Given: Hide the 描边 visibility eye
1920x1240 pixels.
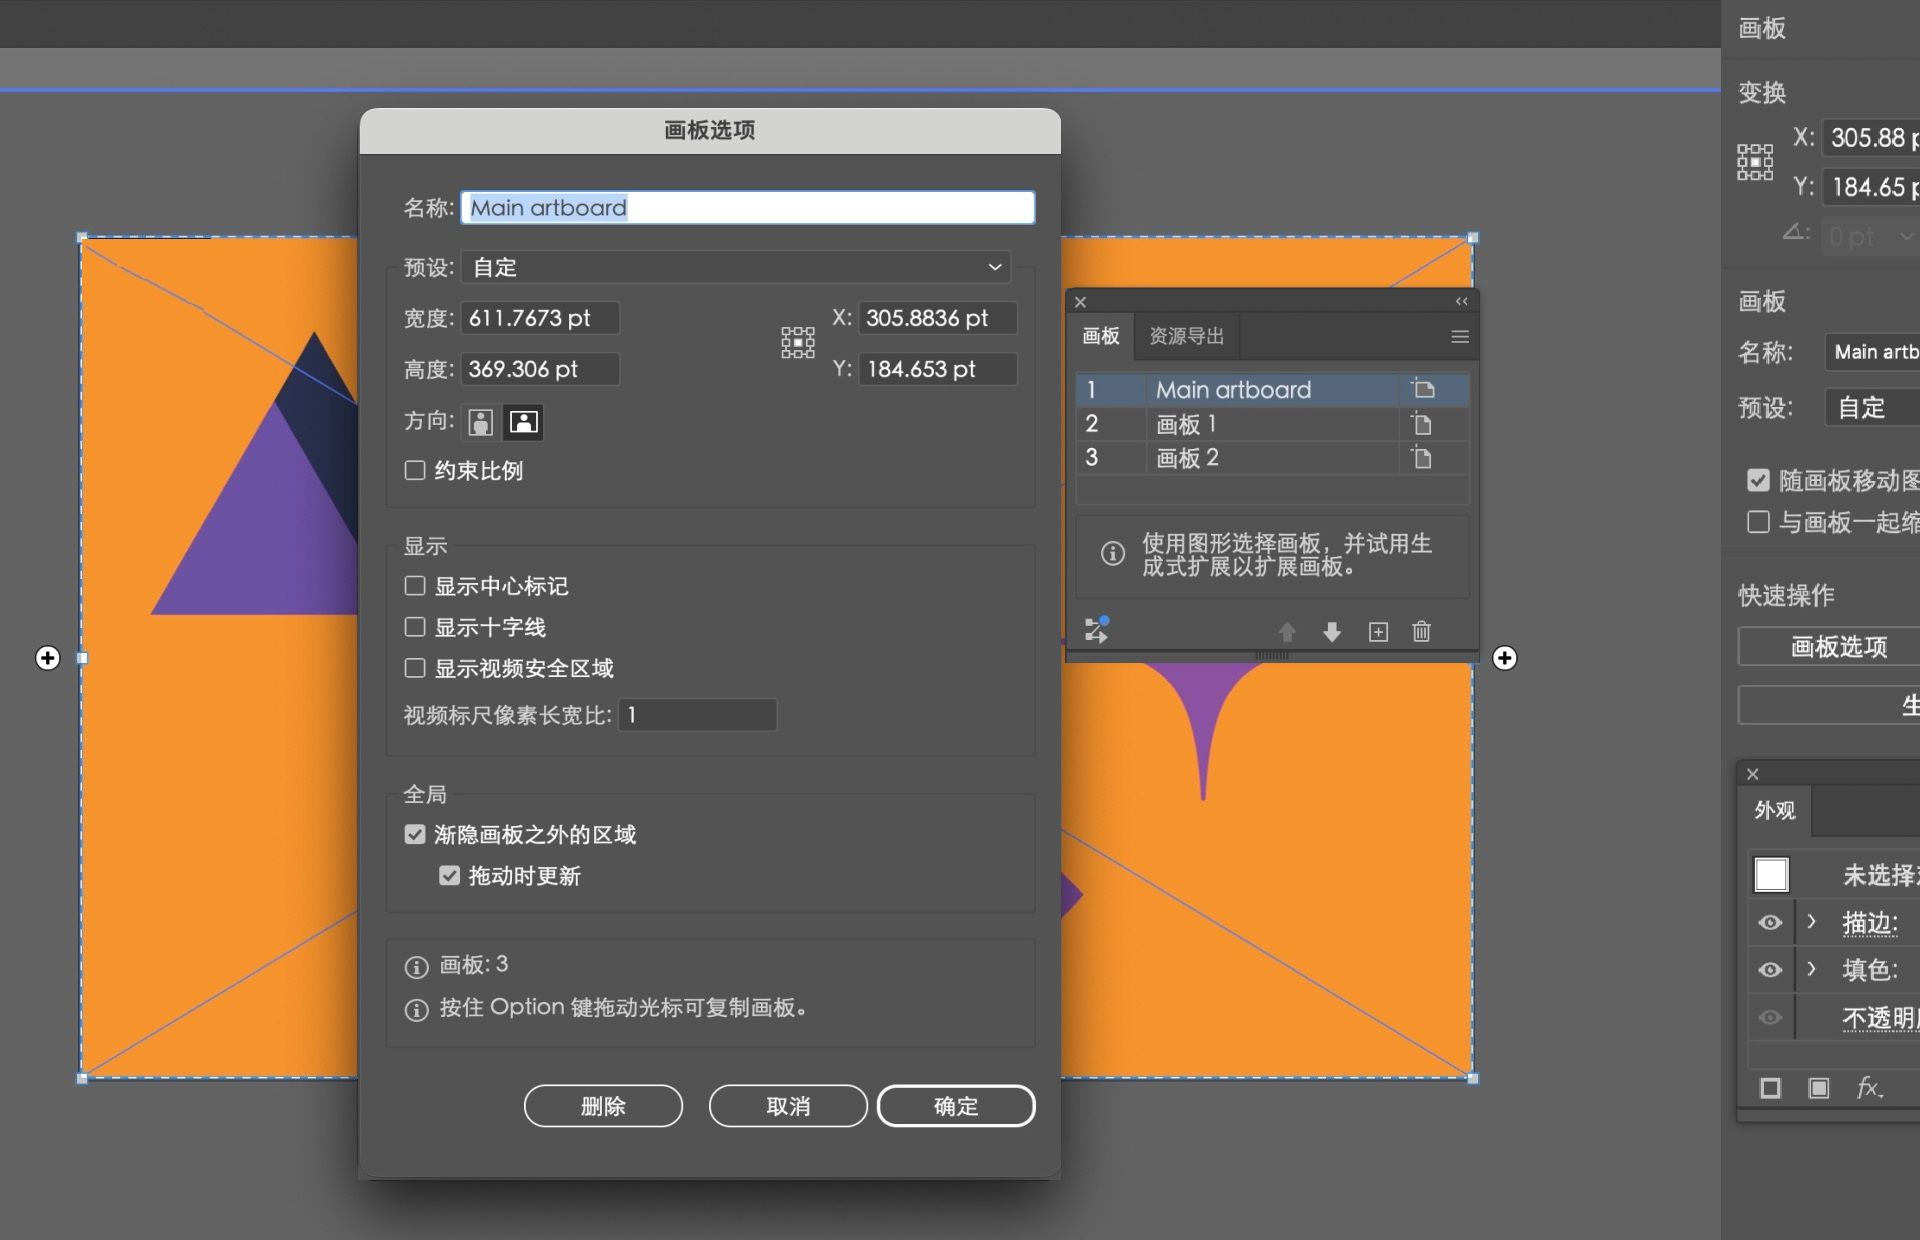Looking at the screenshot, I should pos(1770,922).
